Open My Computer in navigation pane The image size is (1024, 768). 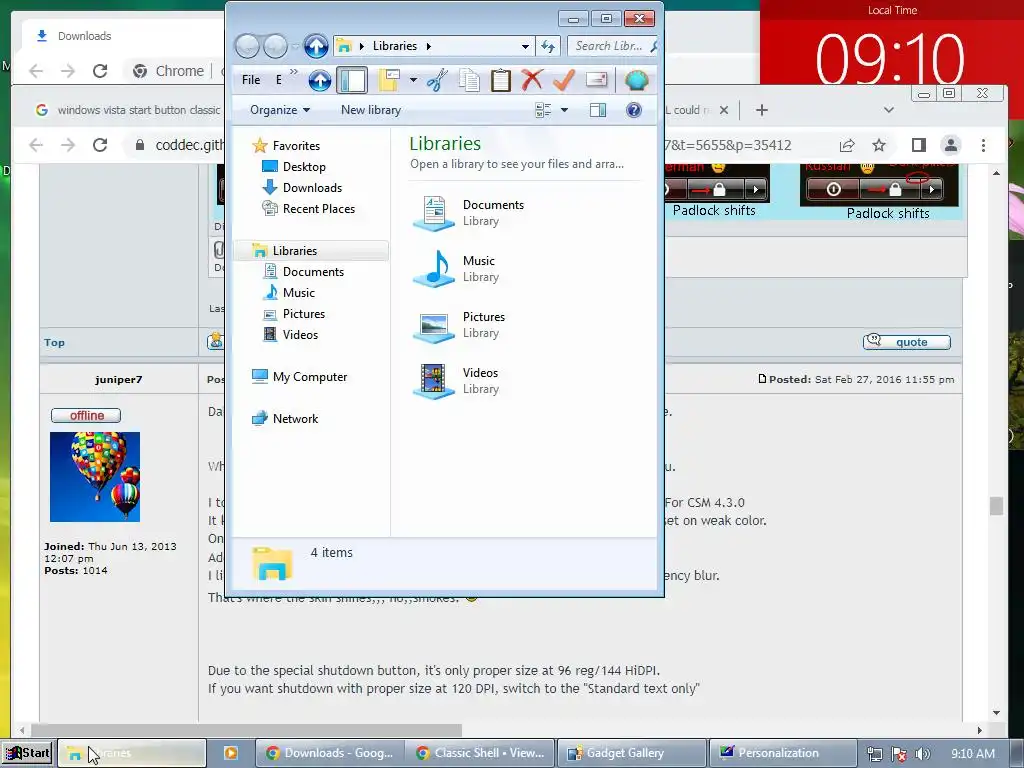(300, 377)
